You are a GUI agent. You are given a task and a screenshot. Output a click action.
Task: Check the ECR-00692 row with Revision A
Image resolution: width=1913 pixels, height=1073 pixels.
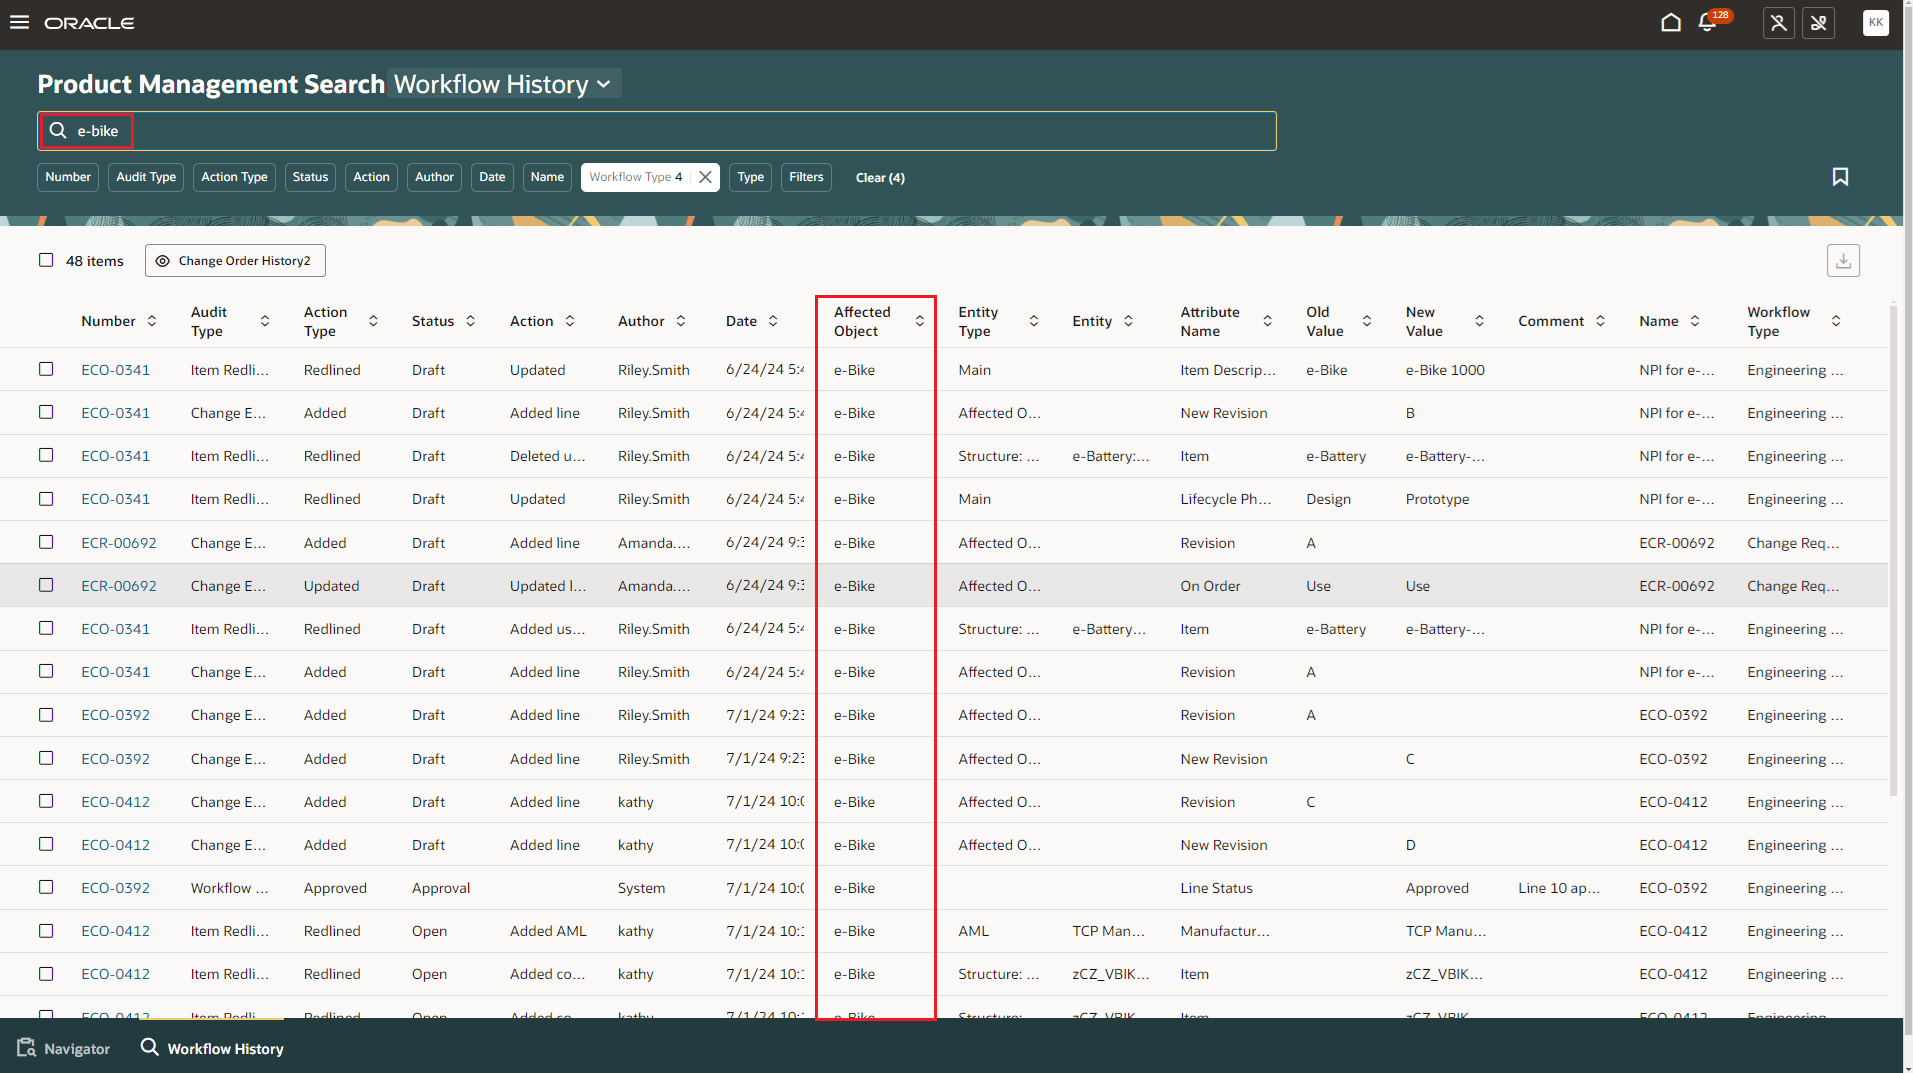[x=46, y=542]
